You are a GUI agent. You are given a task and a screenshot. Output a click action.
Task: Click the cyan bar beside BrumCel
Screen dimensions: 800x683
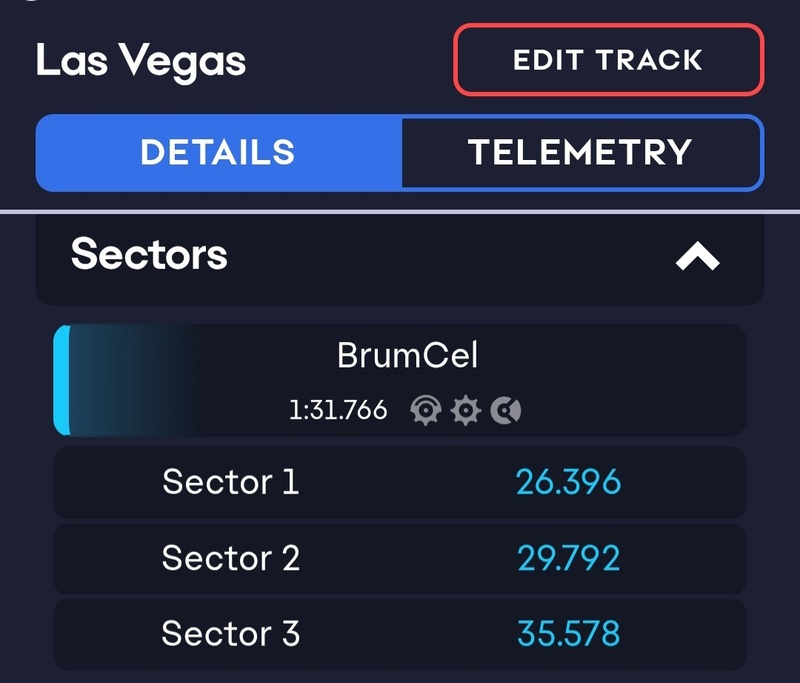[x=61, y=380]
